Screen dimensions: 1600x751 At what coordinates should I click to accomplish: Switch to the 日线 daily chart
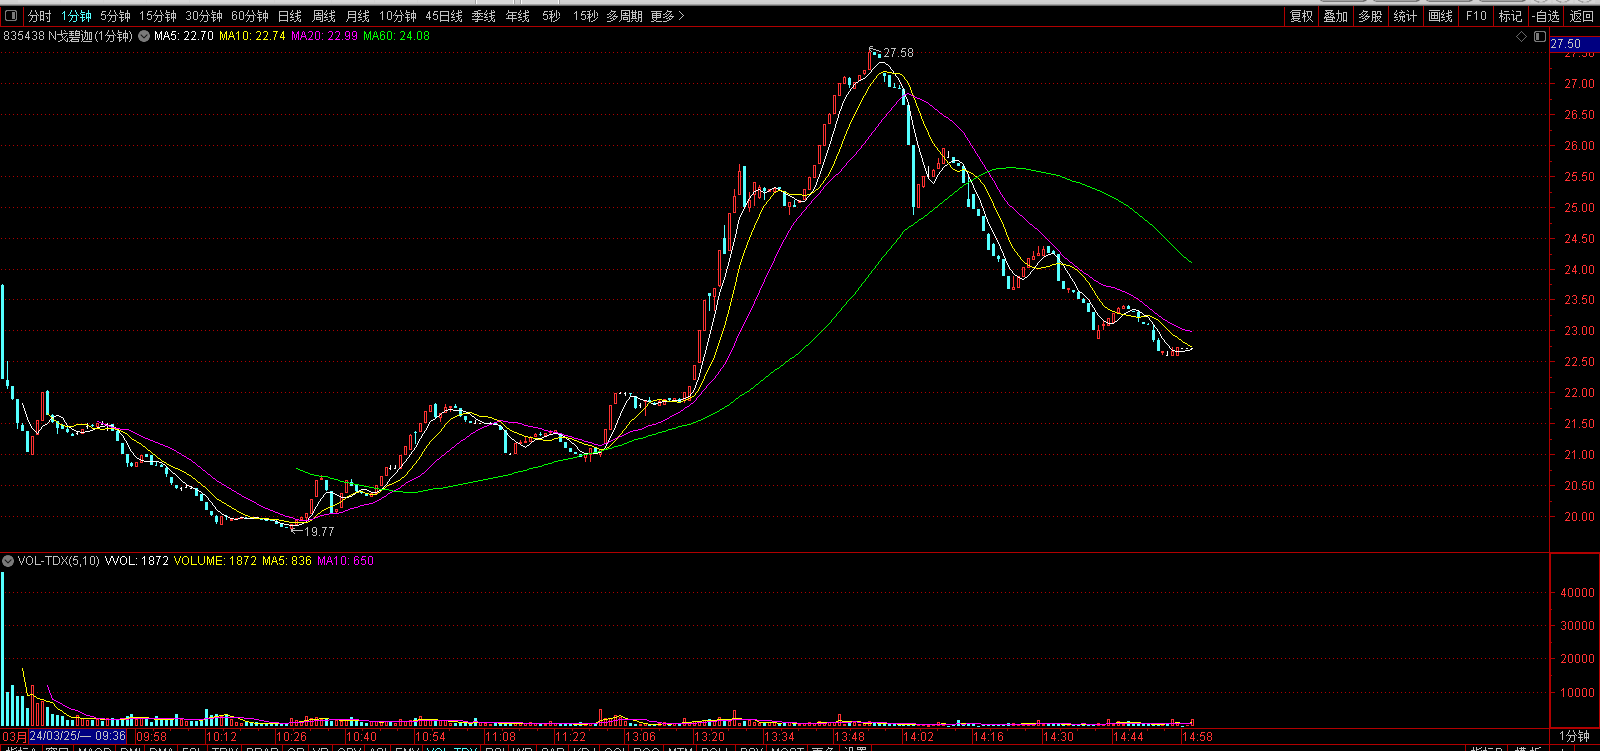290,16
